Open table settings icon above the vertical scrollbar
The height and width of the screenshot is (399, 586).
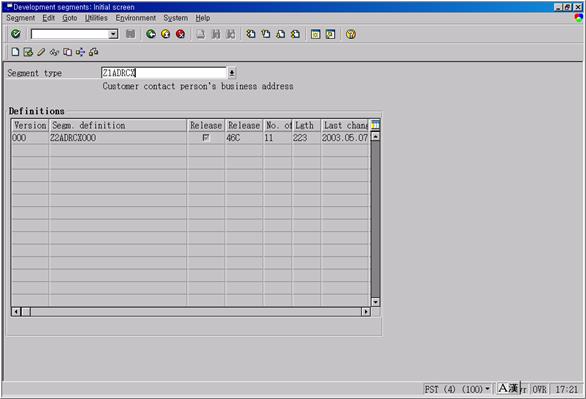coord(375,125)
